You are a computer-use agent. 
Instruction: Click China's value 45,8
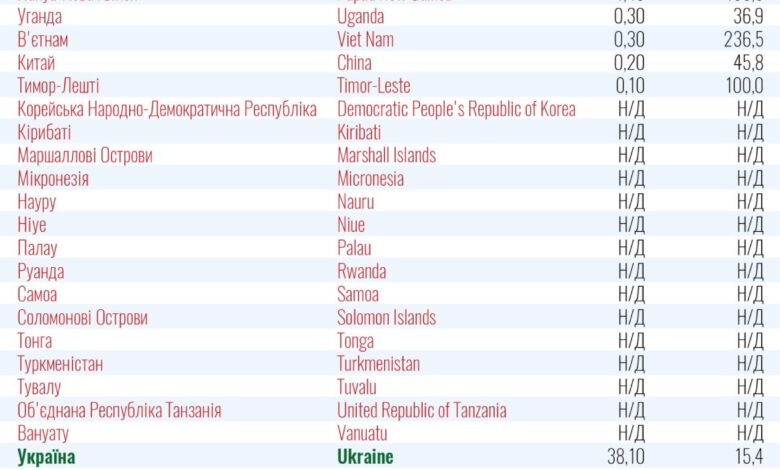[748, 63]
